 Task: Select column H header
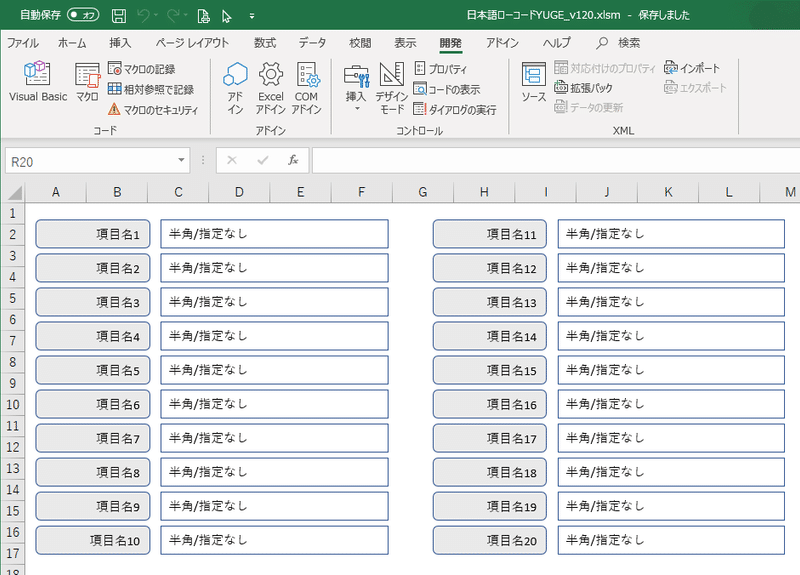coord(484,192)
